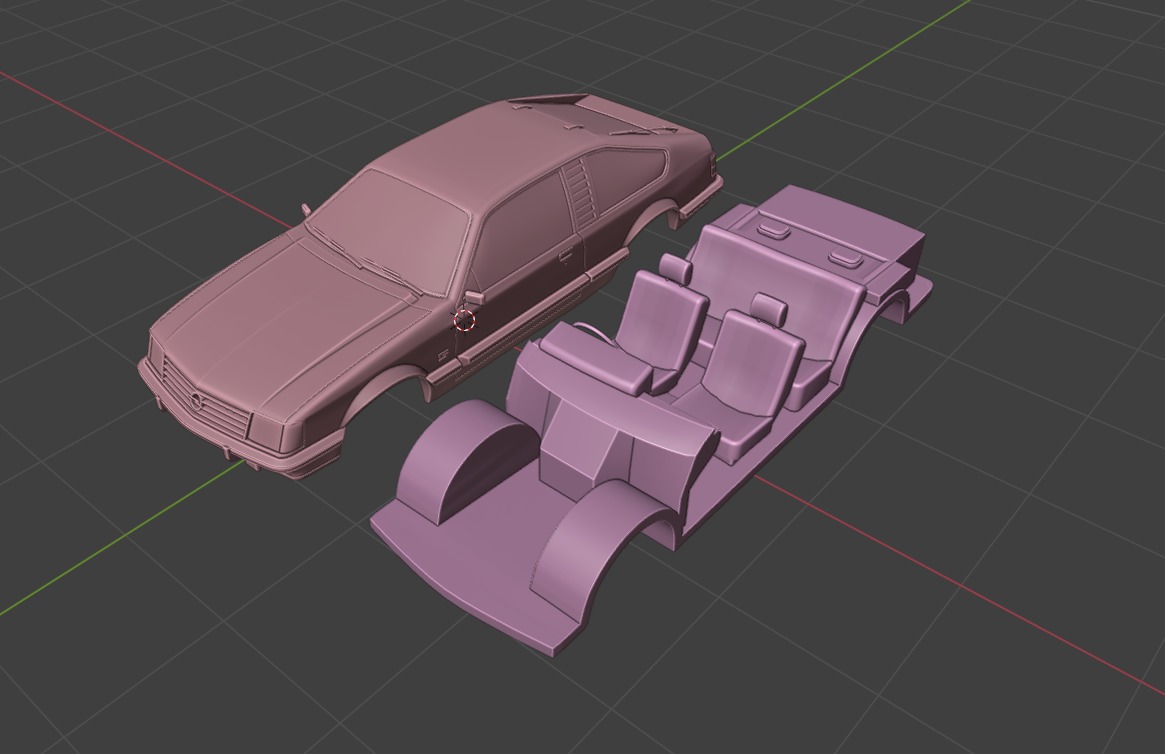The image size is (1165, 754).
Task: Click the 3D cursor beside the car door
Action: tap(464, 321)
